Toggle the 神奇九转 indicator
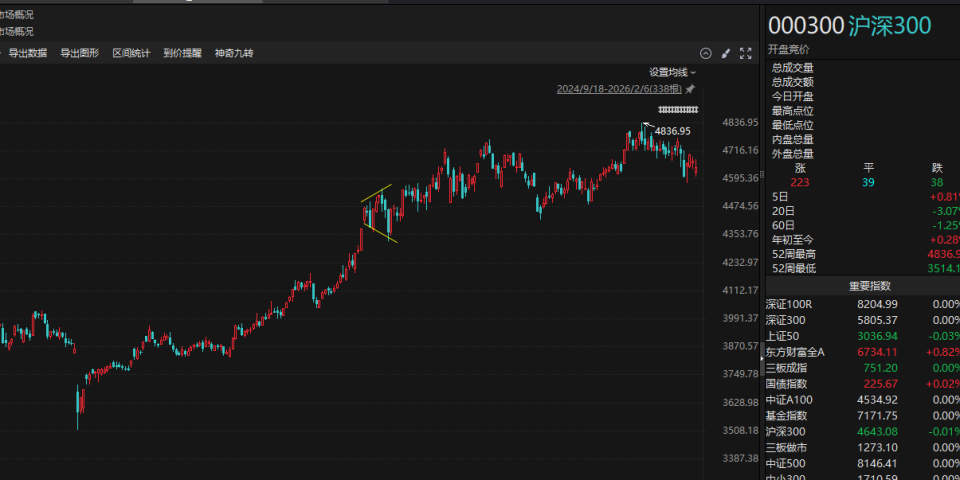Viewport: 960px width, 480px height. pos(234,53)
